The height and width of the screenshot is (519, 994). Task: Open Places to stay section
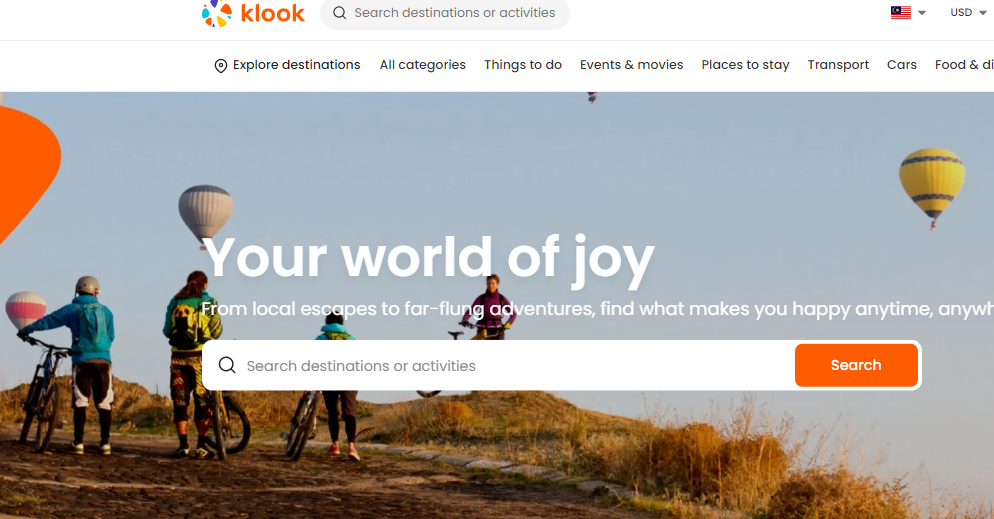point(746,65)
